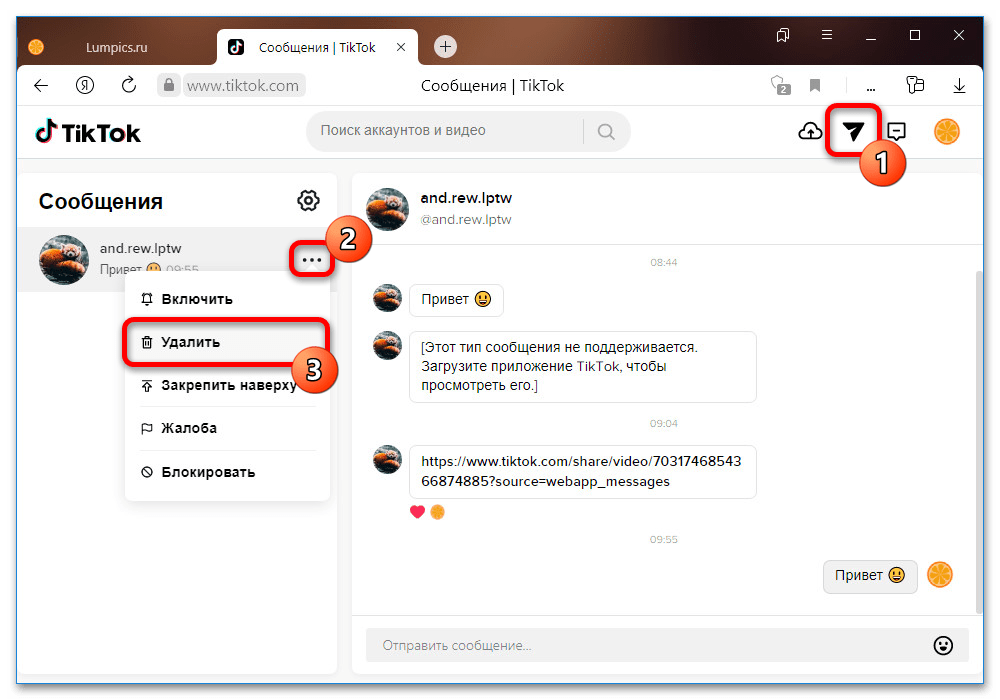Open message settings gear icon
Screen dimensions: 1000x700
308,200
